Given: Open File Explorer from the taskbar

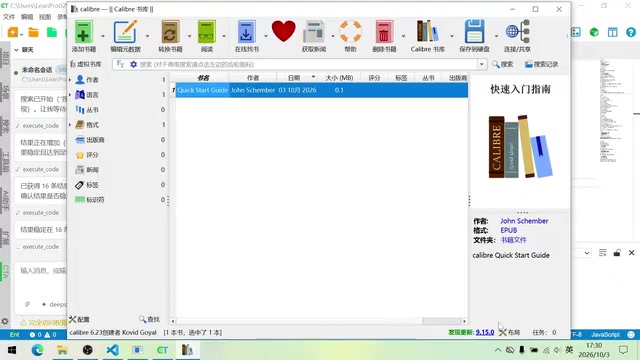Looking at the screenshot, I should point(62,350).
